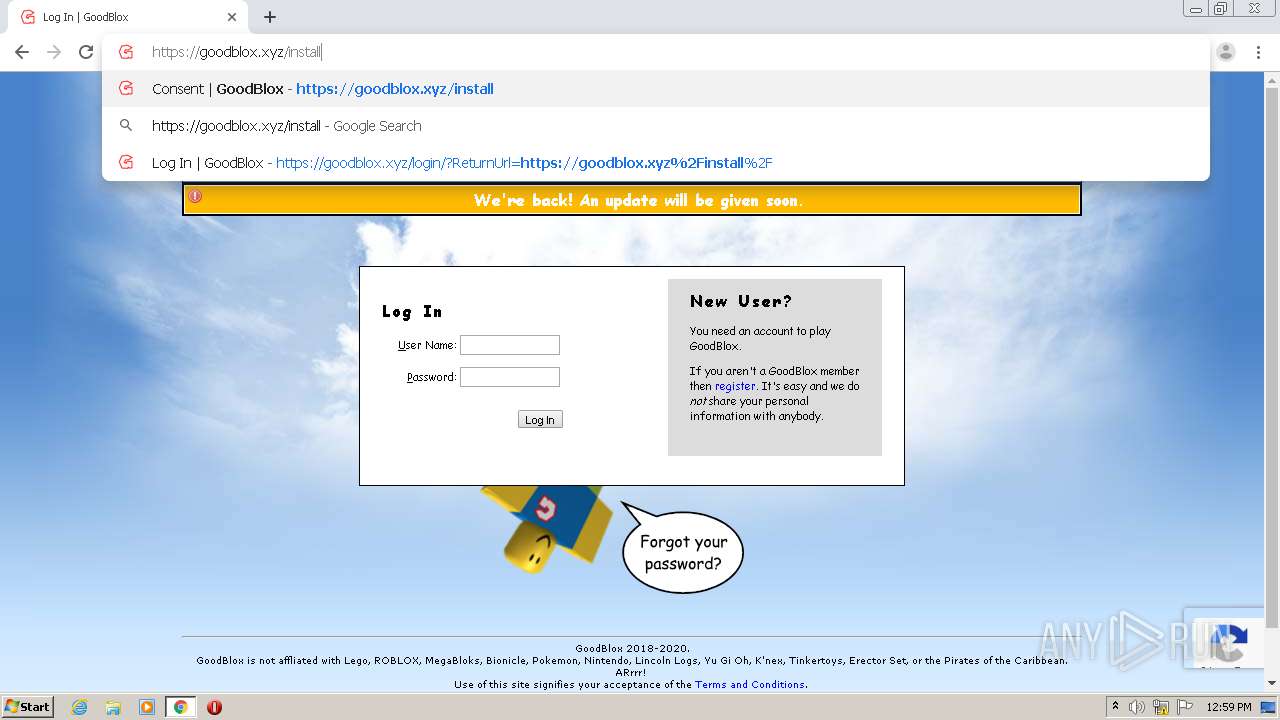Click the search magnifier icon in the suggestion row
The height and width of the screenshot is (720, 1280).
pos(126,126)
